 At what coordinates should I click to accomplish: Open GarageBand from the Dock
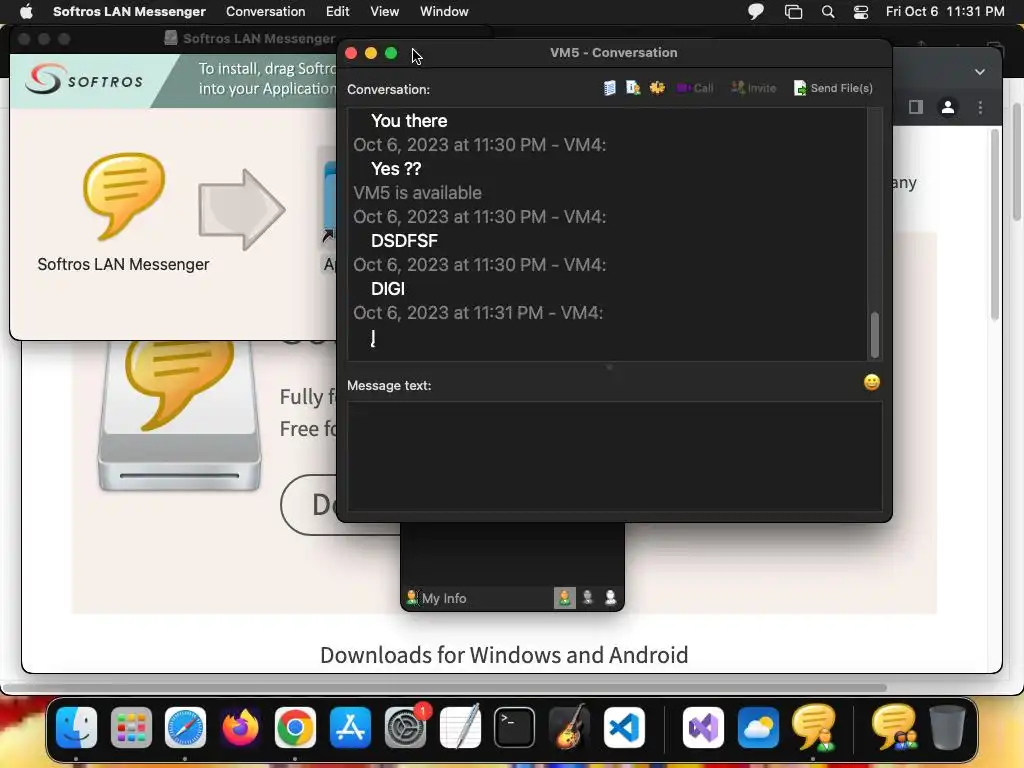click(569, 727)
